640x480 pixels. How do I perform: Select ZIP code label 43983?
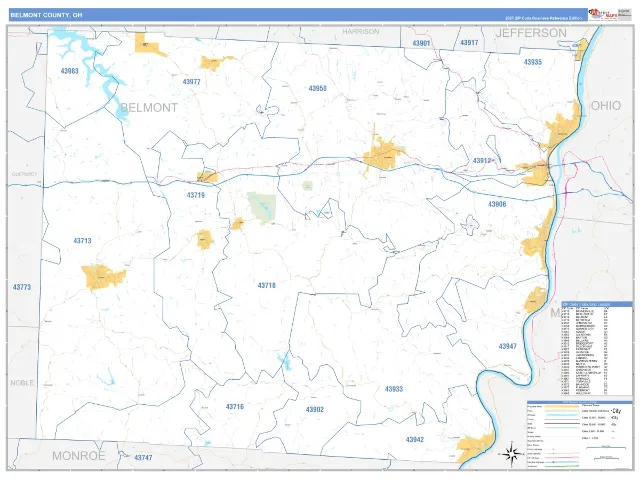pos(69,71)
